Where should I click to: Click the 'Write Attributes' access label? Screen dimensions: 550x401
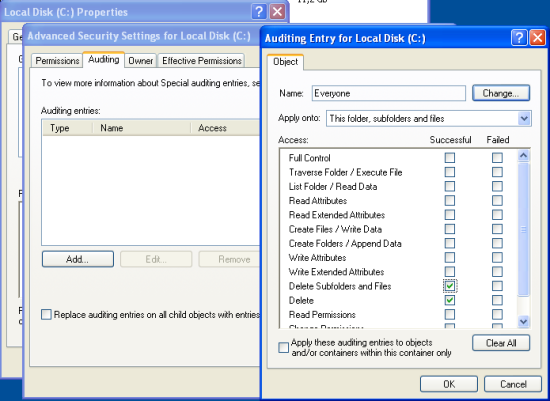[x=317, y=258]
